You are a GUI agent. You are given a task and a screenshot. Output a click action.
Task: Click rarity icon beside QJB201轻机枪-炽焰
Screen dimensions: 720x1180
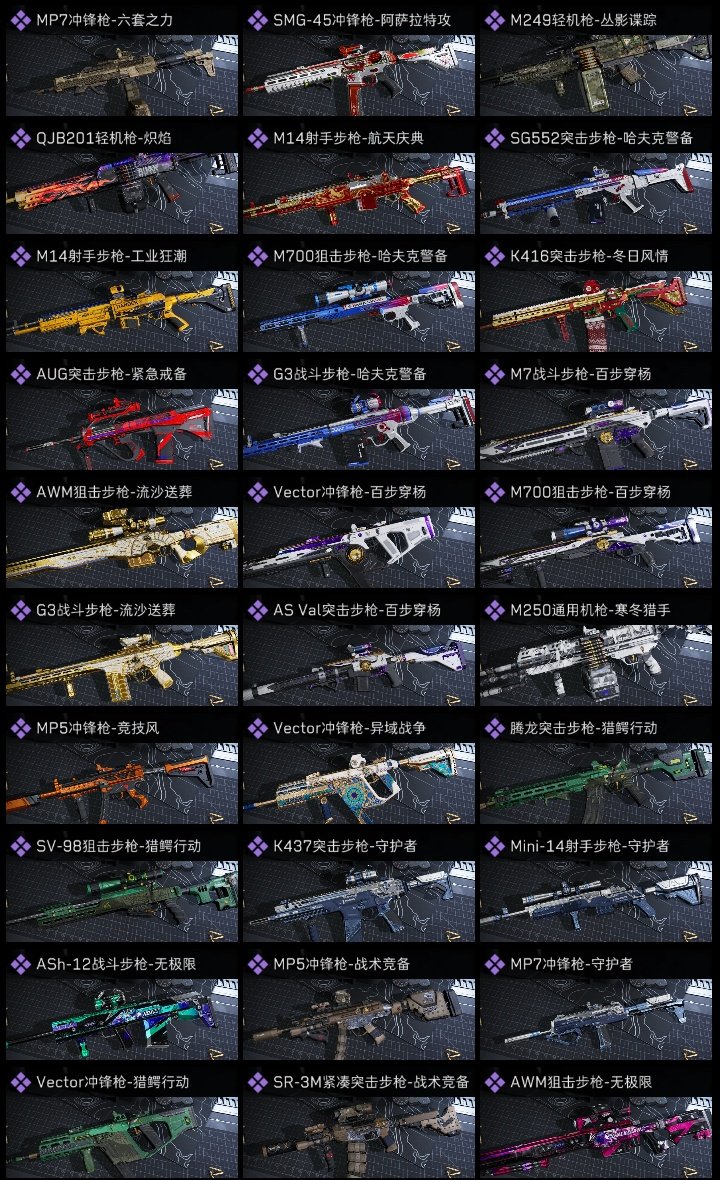coord(20,138)
